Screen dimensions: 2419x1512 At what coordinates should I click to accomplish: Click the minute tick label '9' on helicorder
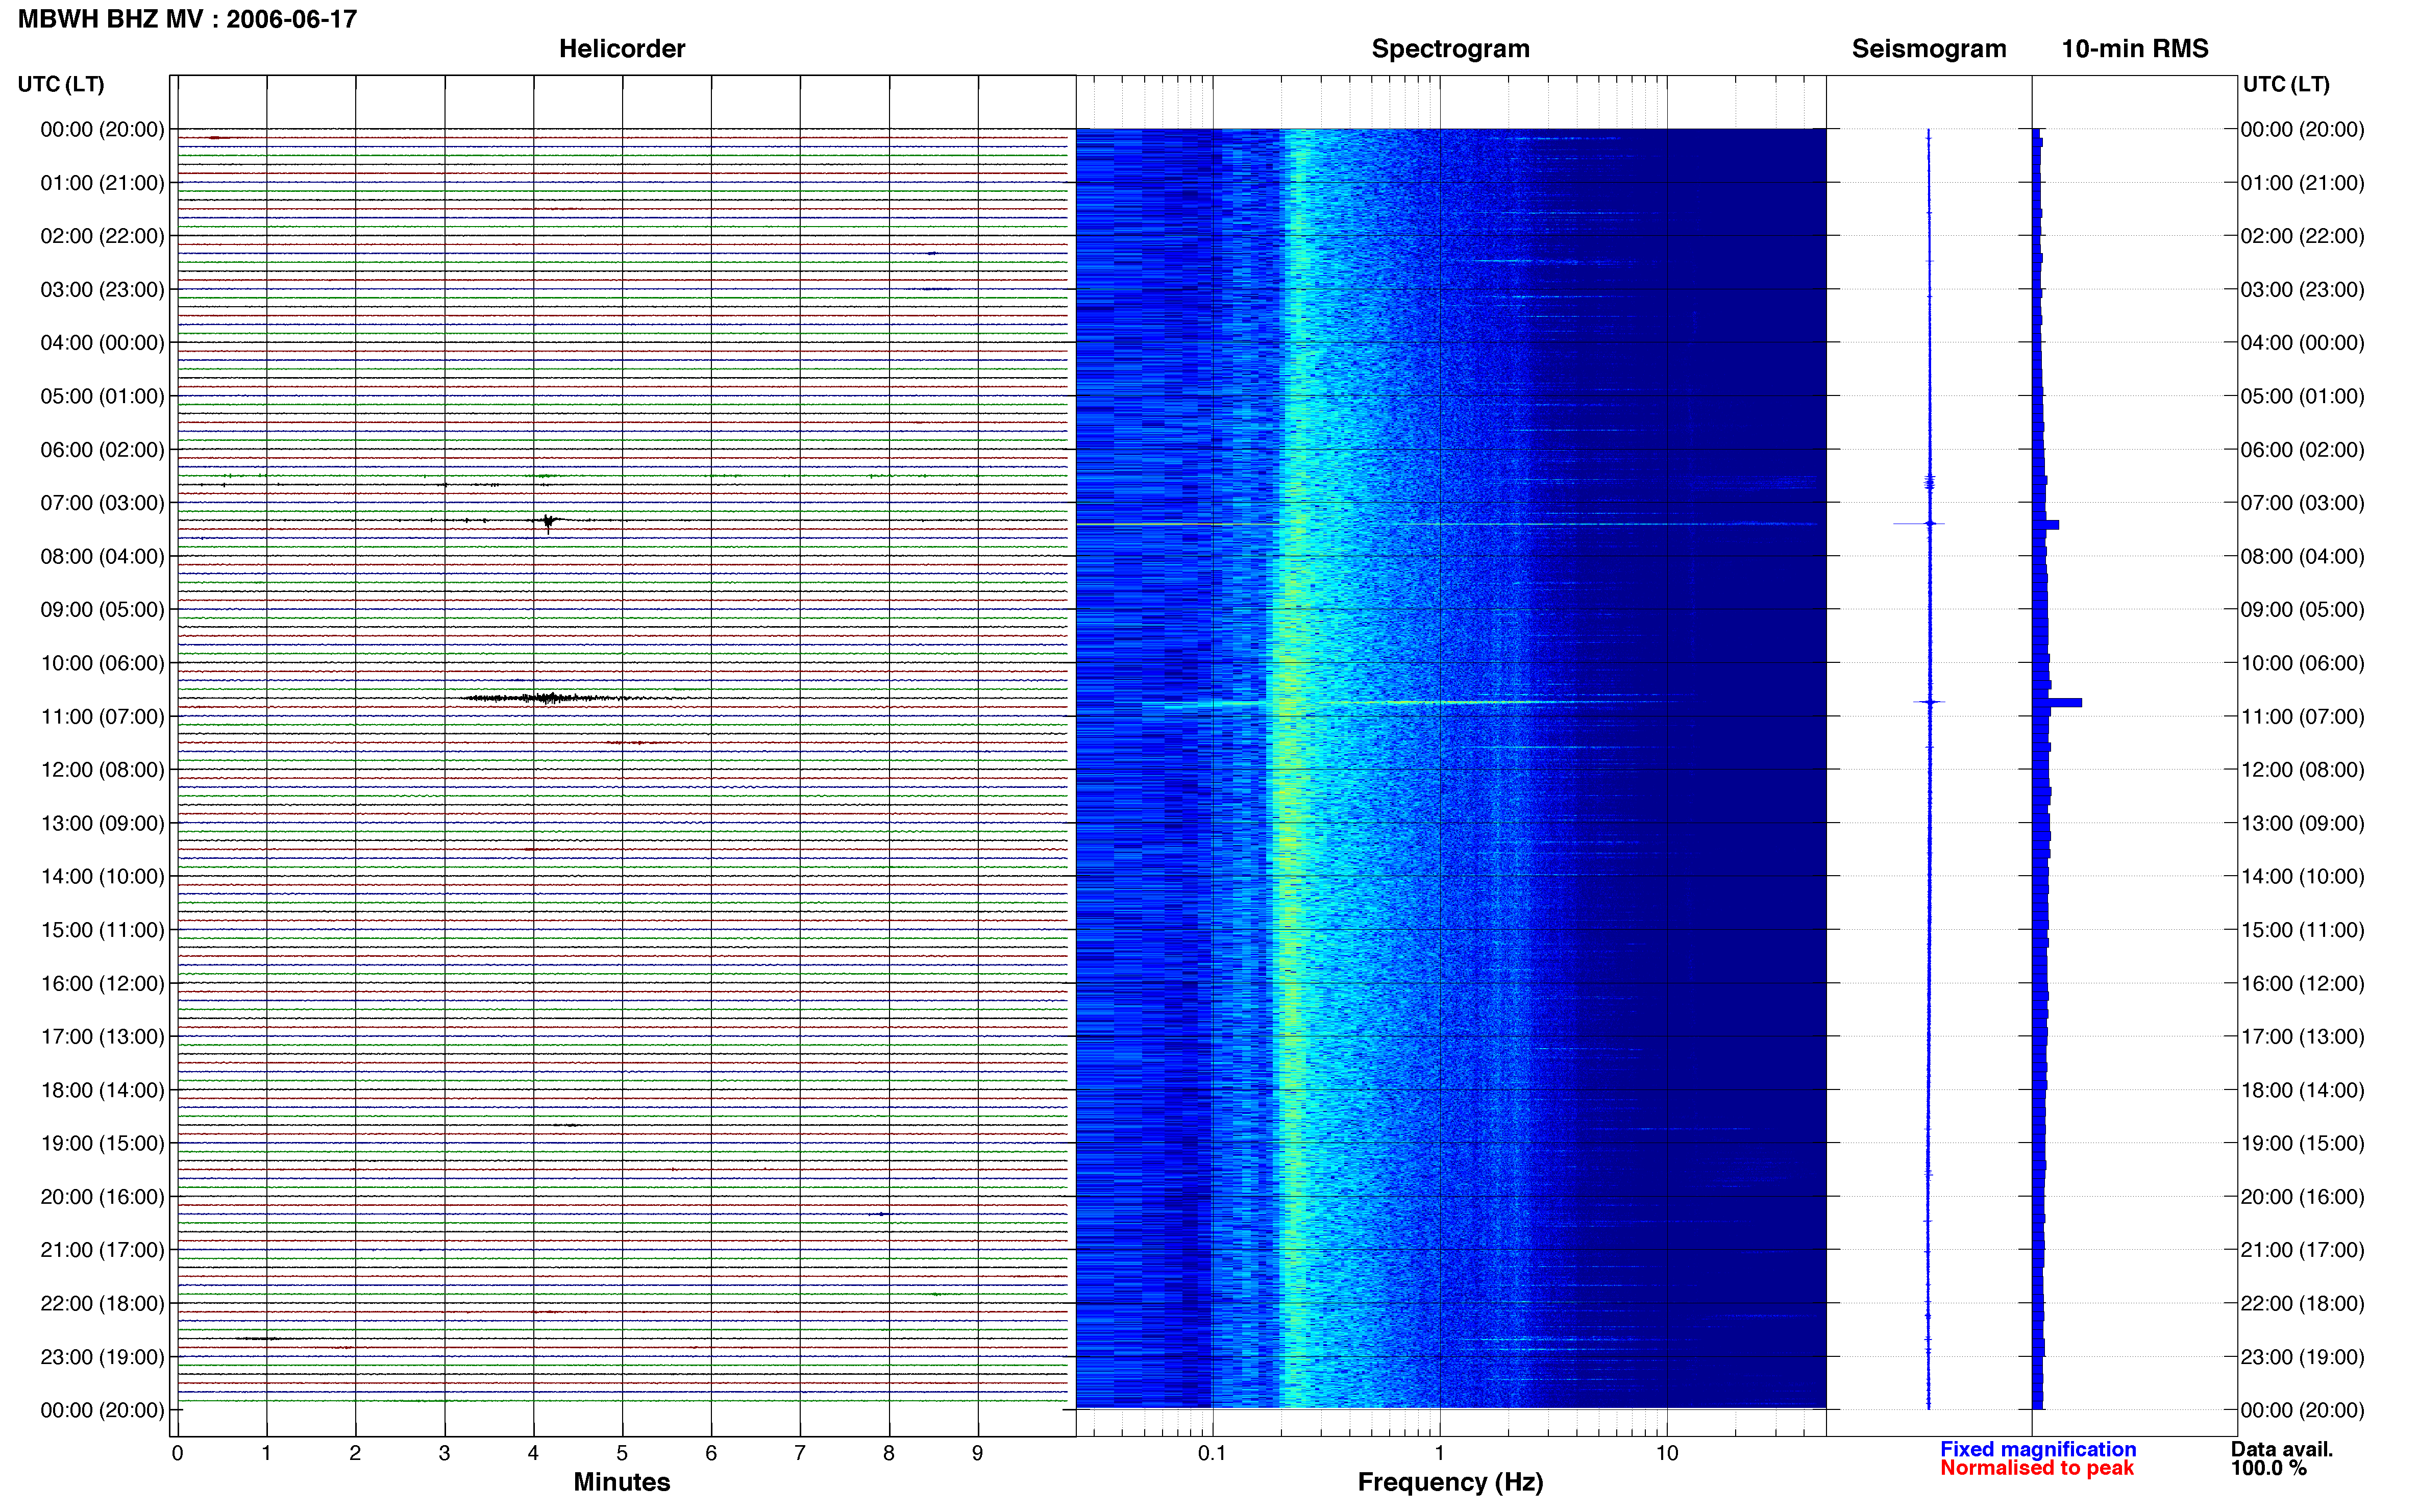pyautogui.click(x=978, y=1454)
